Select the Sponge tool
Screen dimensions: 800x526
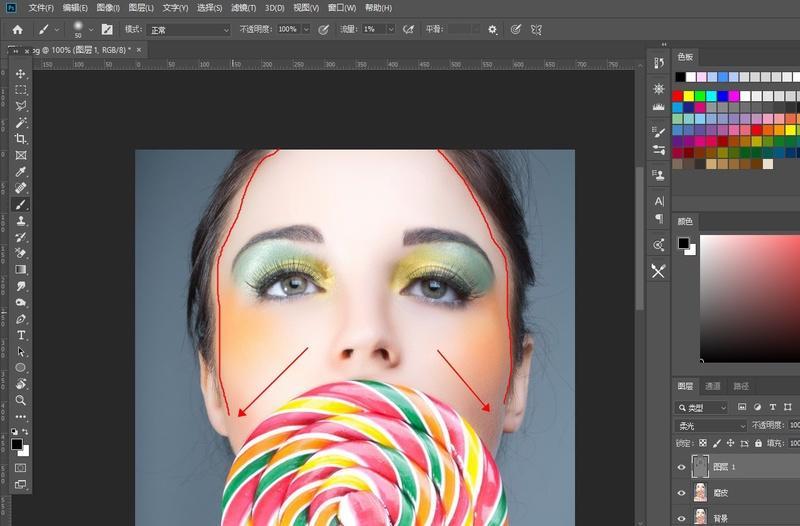pos(20,302)
